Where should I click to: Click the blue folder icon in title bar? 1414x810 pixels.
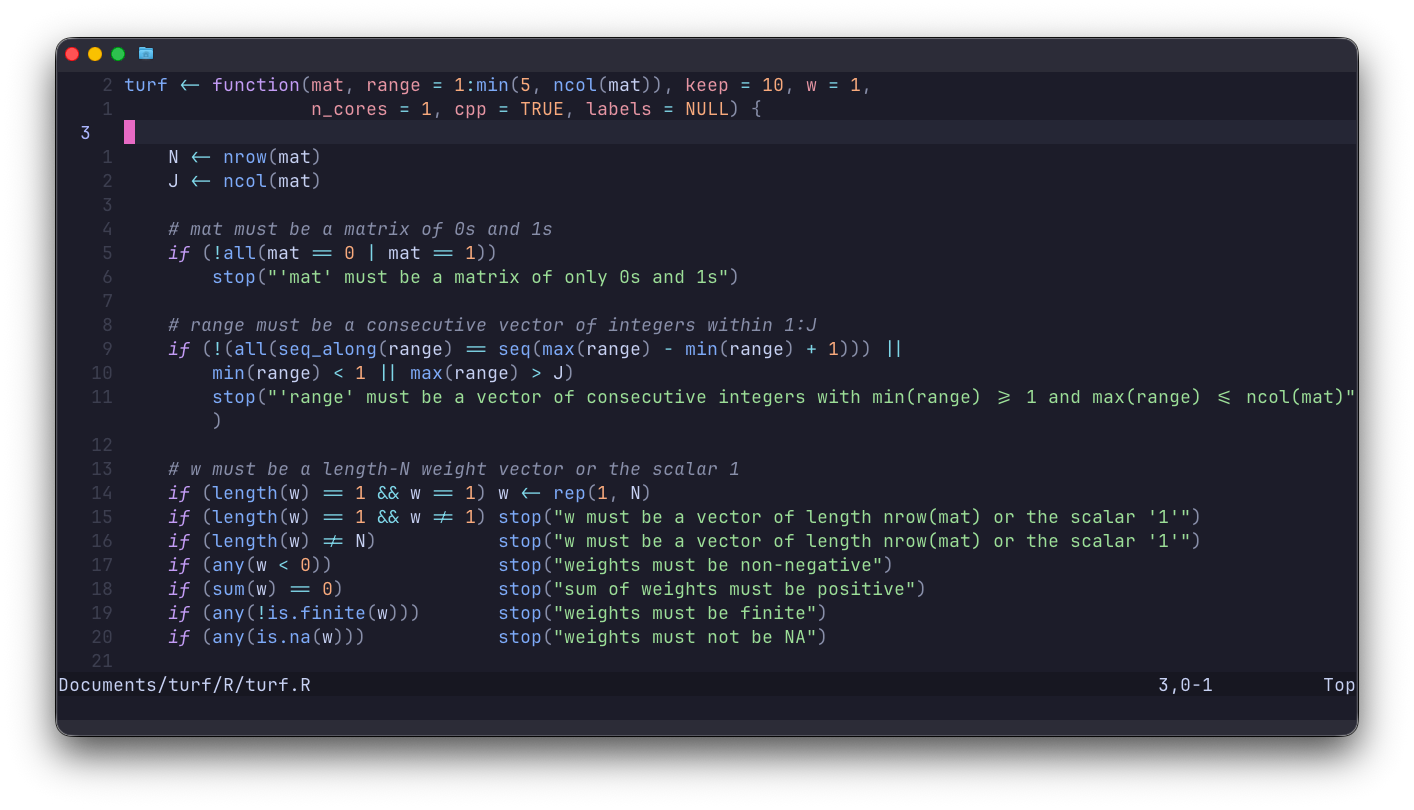pos(146,53)
